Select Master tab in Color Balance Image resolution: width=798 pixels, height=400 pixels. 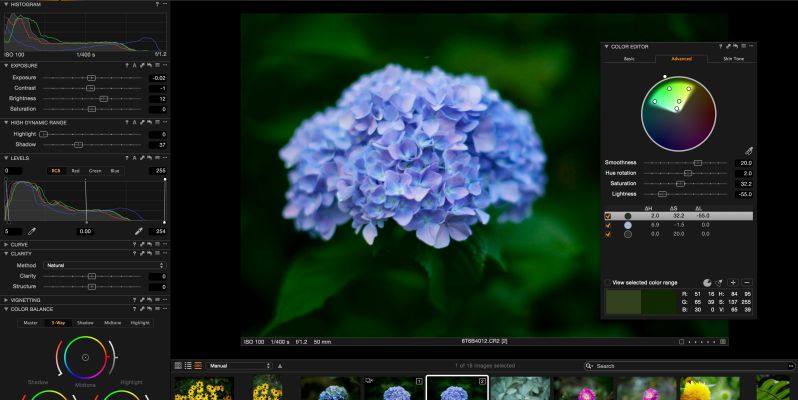point(31,323)
